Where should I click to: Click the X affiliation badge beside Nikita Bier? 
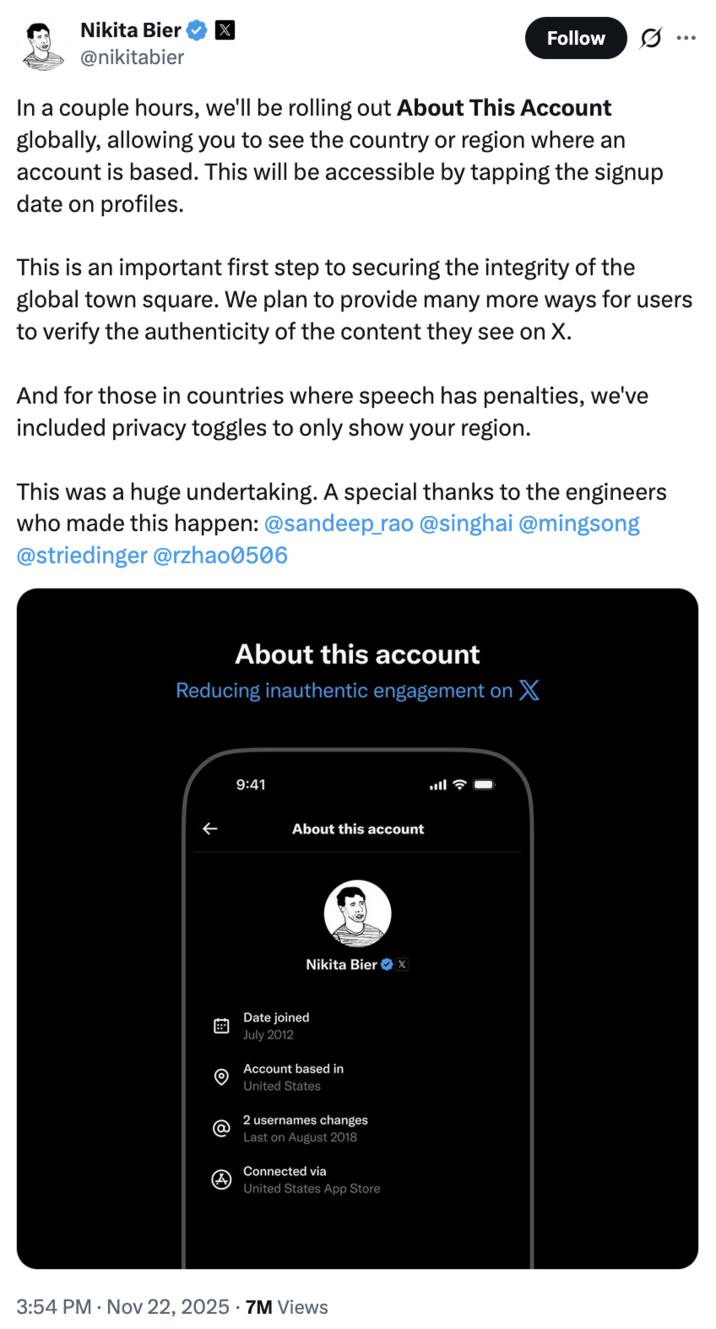(227, 30)
